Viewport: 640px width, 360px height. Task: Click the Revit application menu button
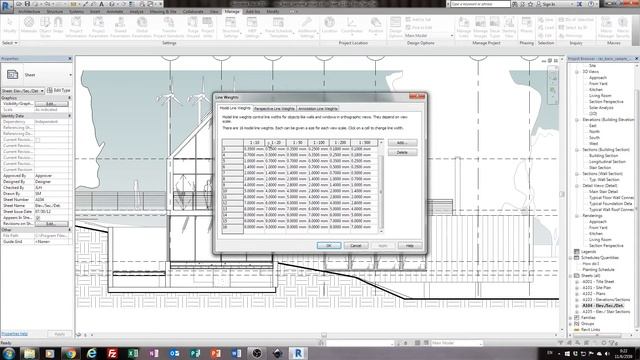pyautogui.click(x=6, y=7)
